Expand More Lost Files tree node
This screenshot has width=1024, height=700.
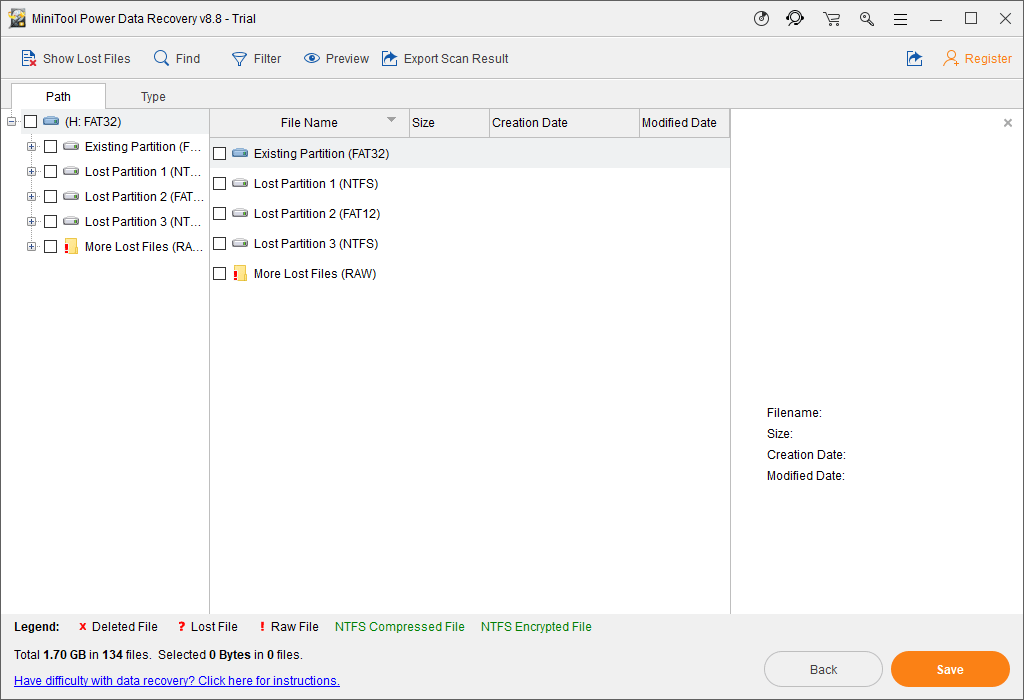click(32, 247)
